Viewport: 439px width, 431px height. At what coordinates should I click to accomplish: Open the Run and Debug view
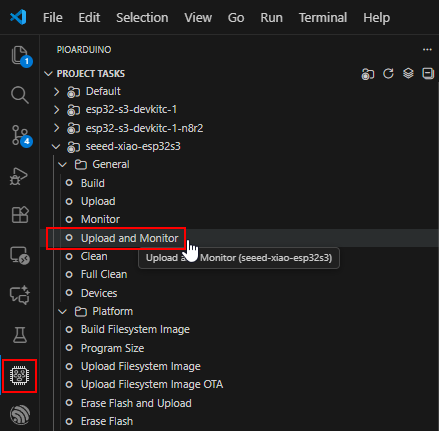[19, 175]
